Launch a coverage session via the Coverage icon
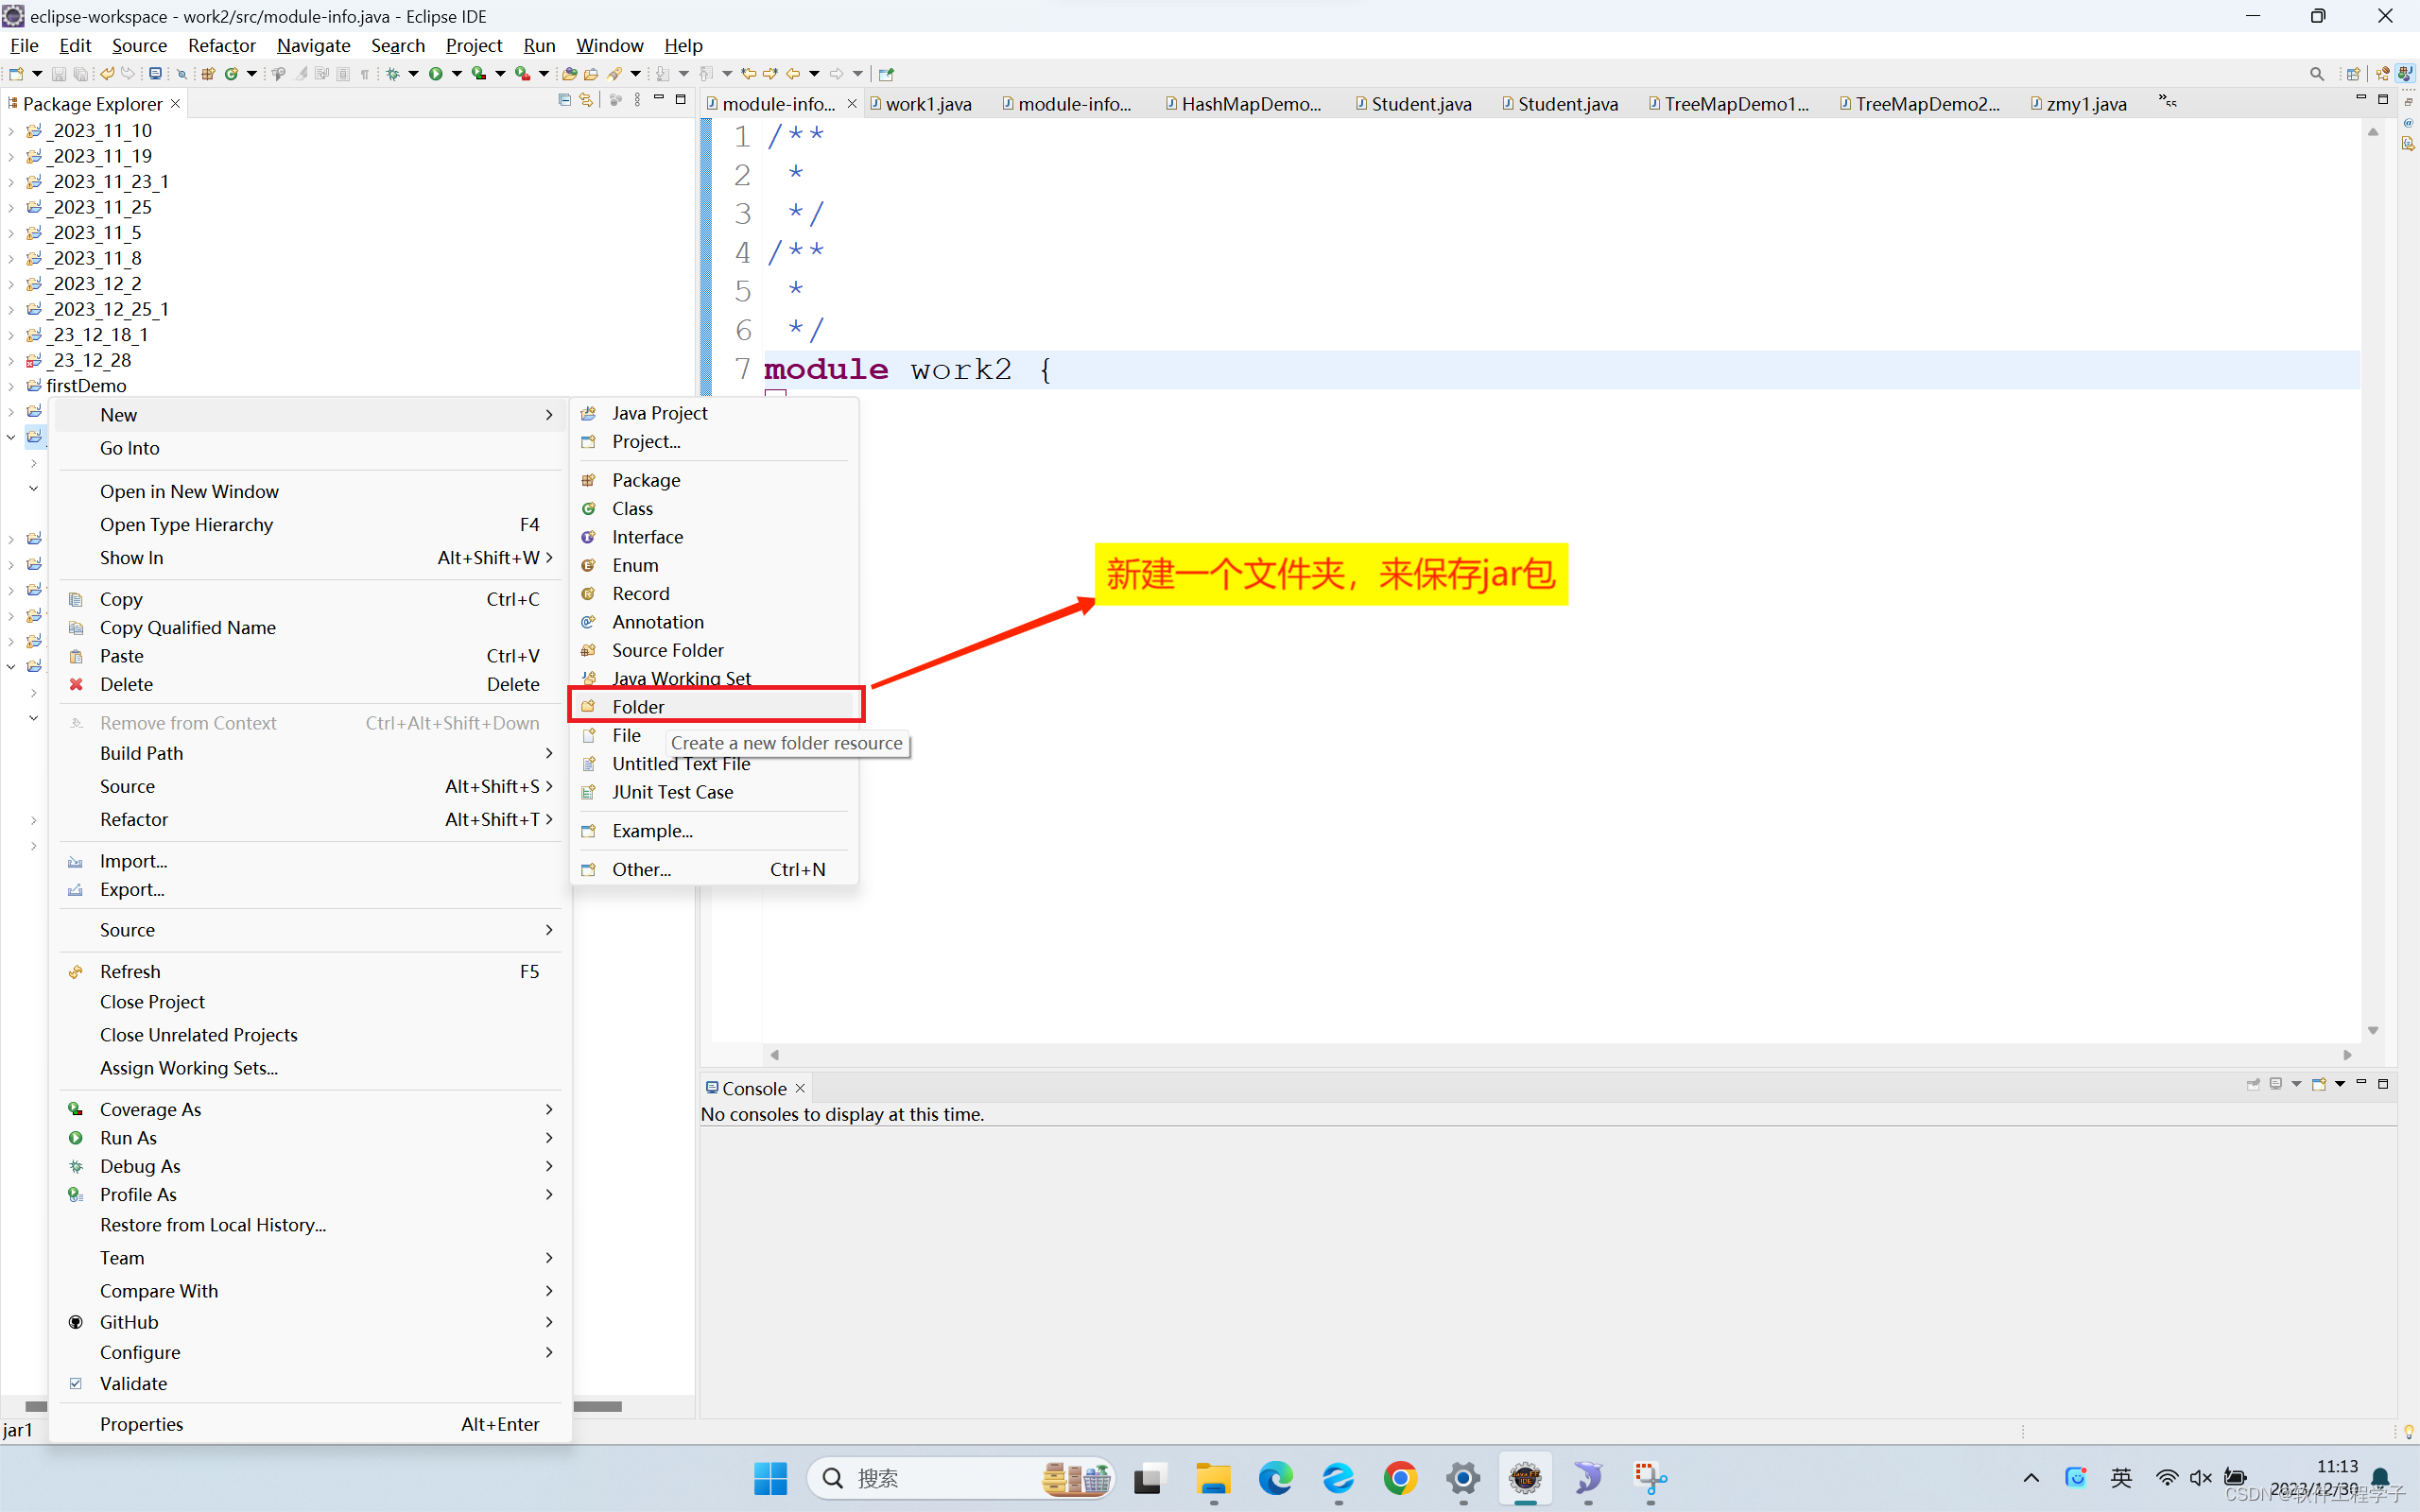The height and width of the screenshot is (1512, 2420). point(480,73)
